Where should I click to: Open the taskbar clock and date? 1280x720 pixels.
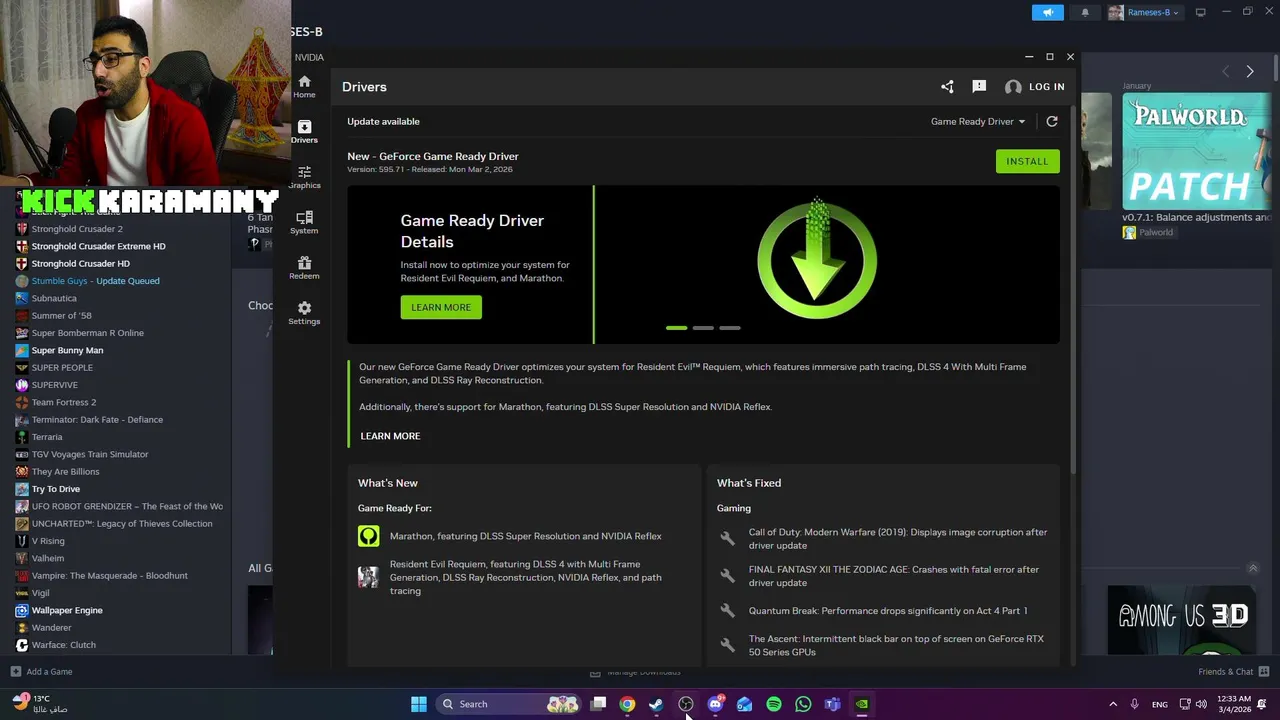click(1234, 704)
